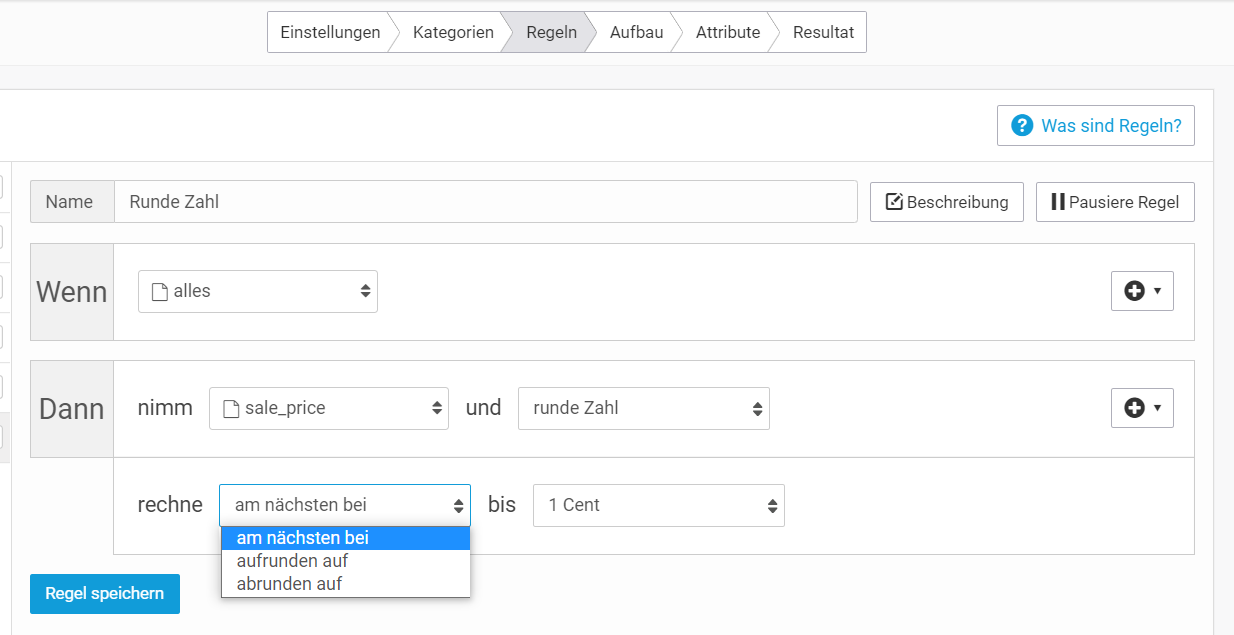Screen dimensions: 1234x635
Task: Add an action via Dann plus button
Action: pyautogui.click(x=1142, y=408)
